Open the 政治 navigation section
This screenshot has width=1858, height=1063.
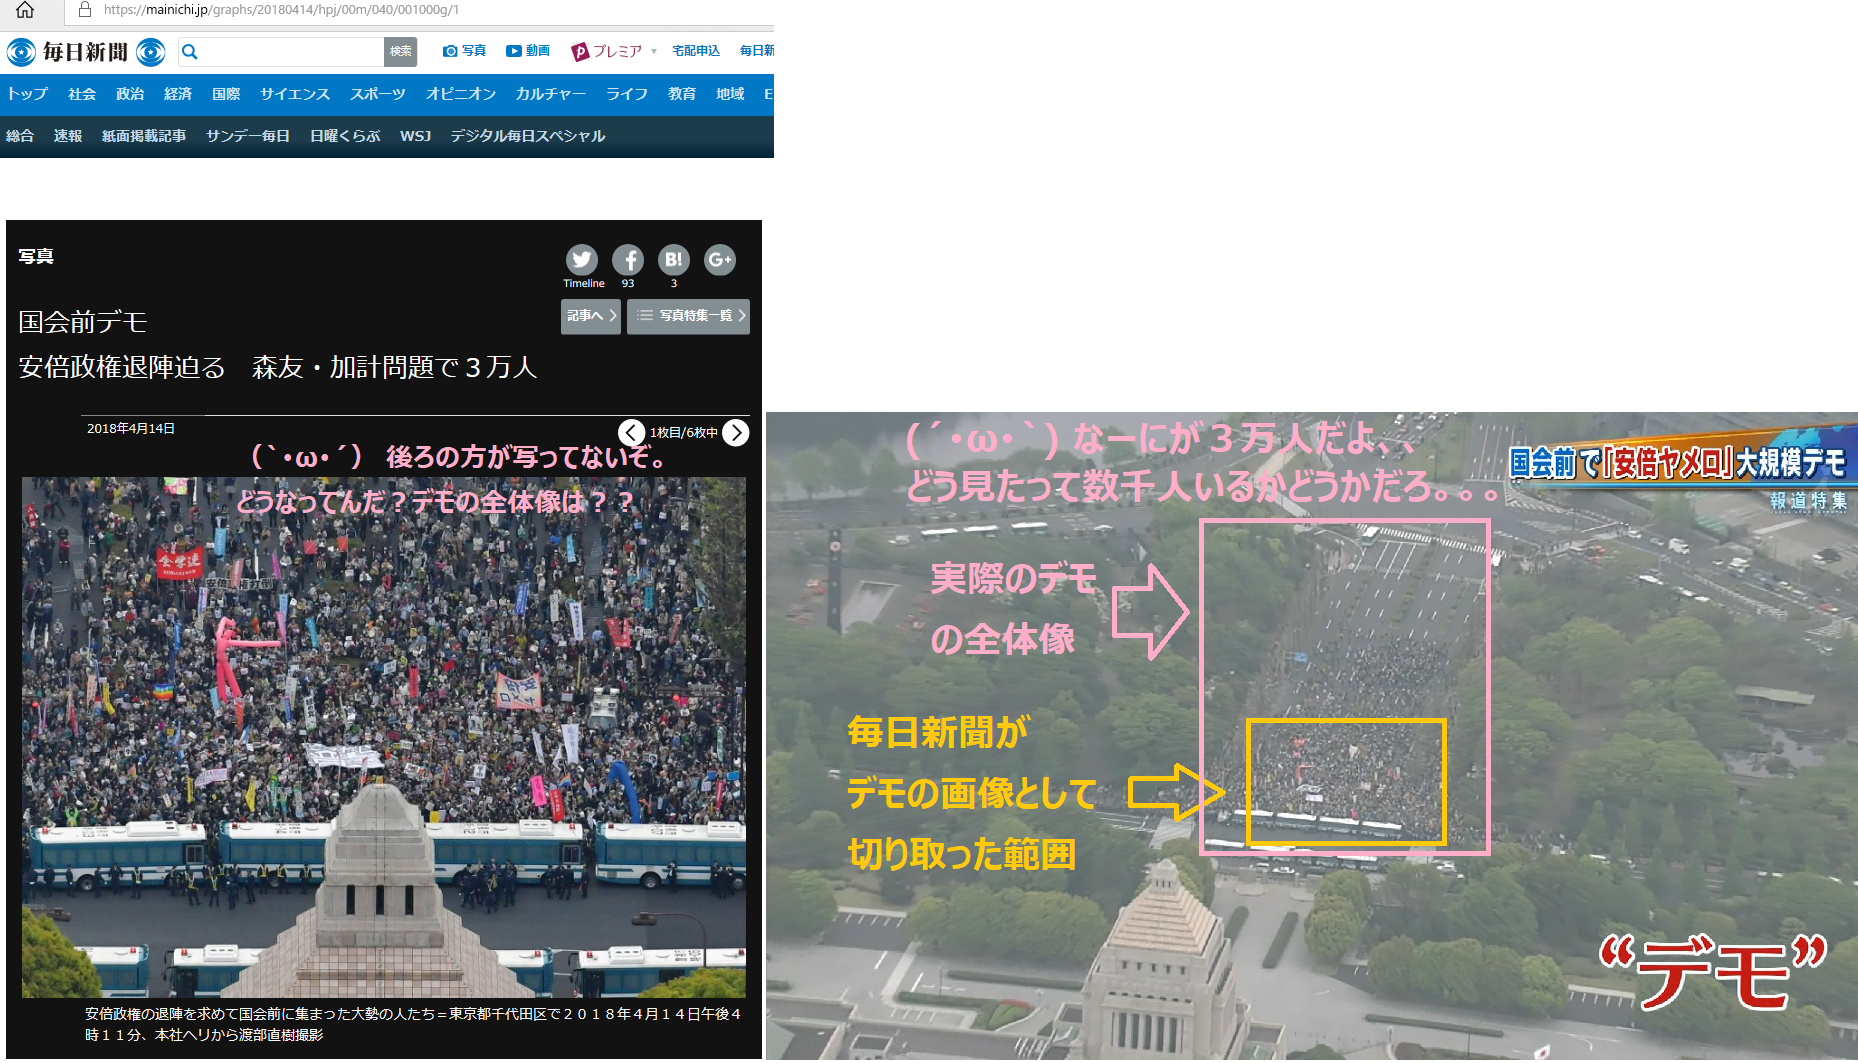coord(130,94)
